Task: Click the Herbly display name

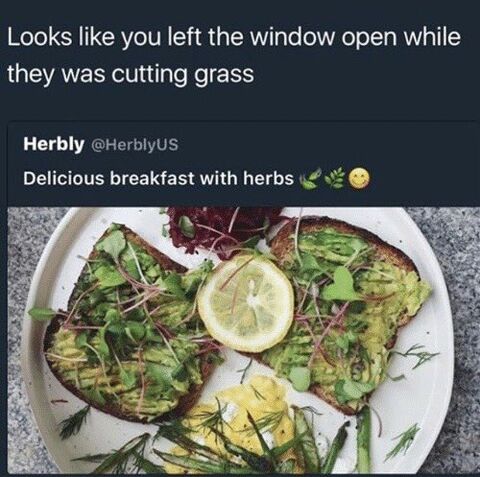Action: click(x=53, y=144)
